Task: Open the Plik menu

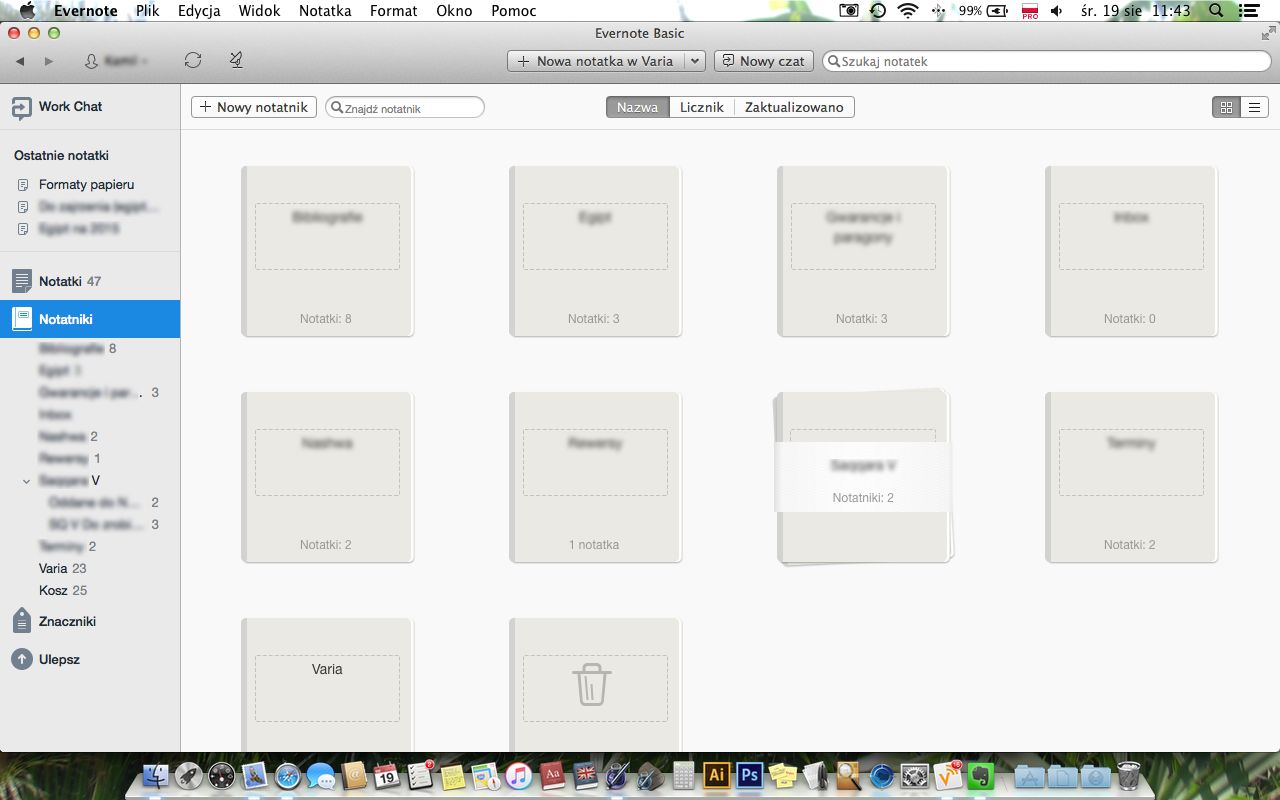Action: pyautogui.click(x=148, y=11)
